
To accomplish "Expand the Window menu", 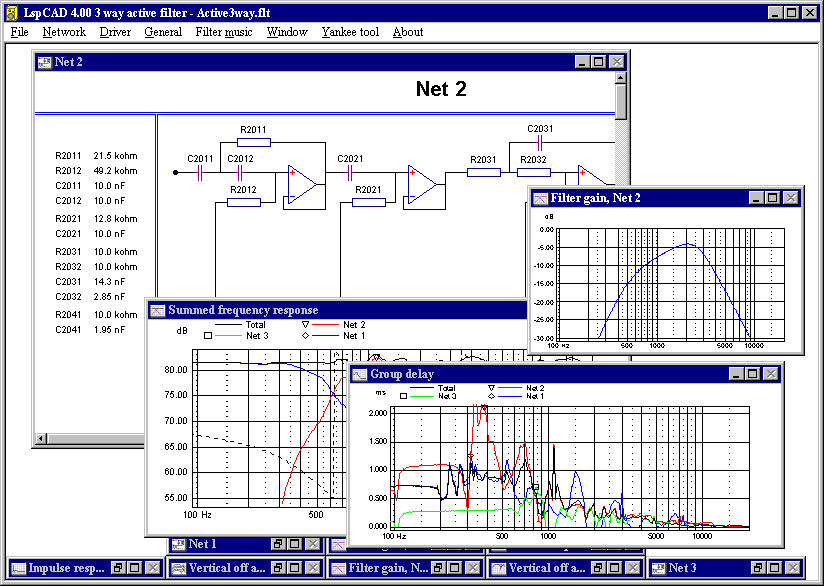I will pos(287,32).
